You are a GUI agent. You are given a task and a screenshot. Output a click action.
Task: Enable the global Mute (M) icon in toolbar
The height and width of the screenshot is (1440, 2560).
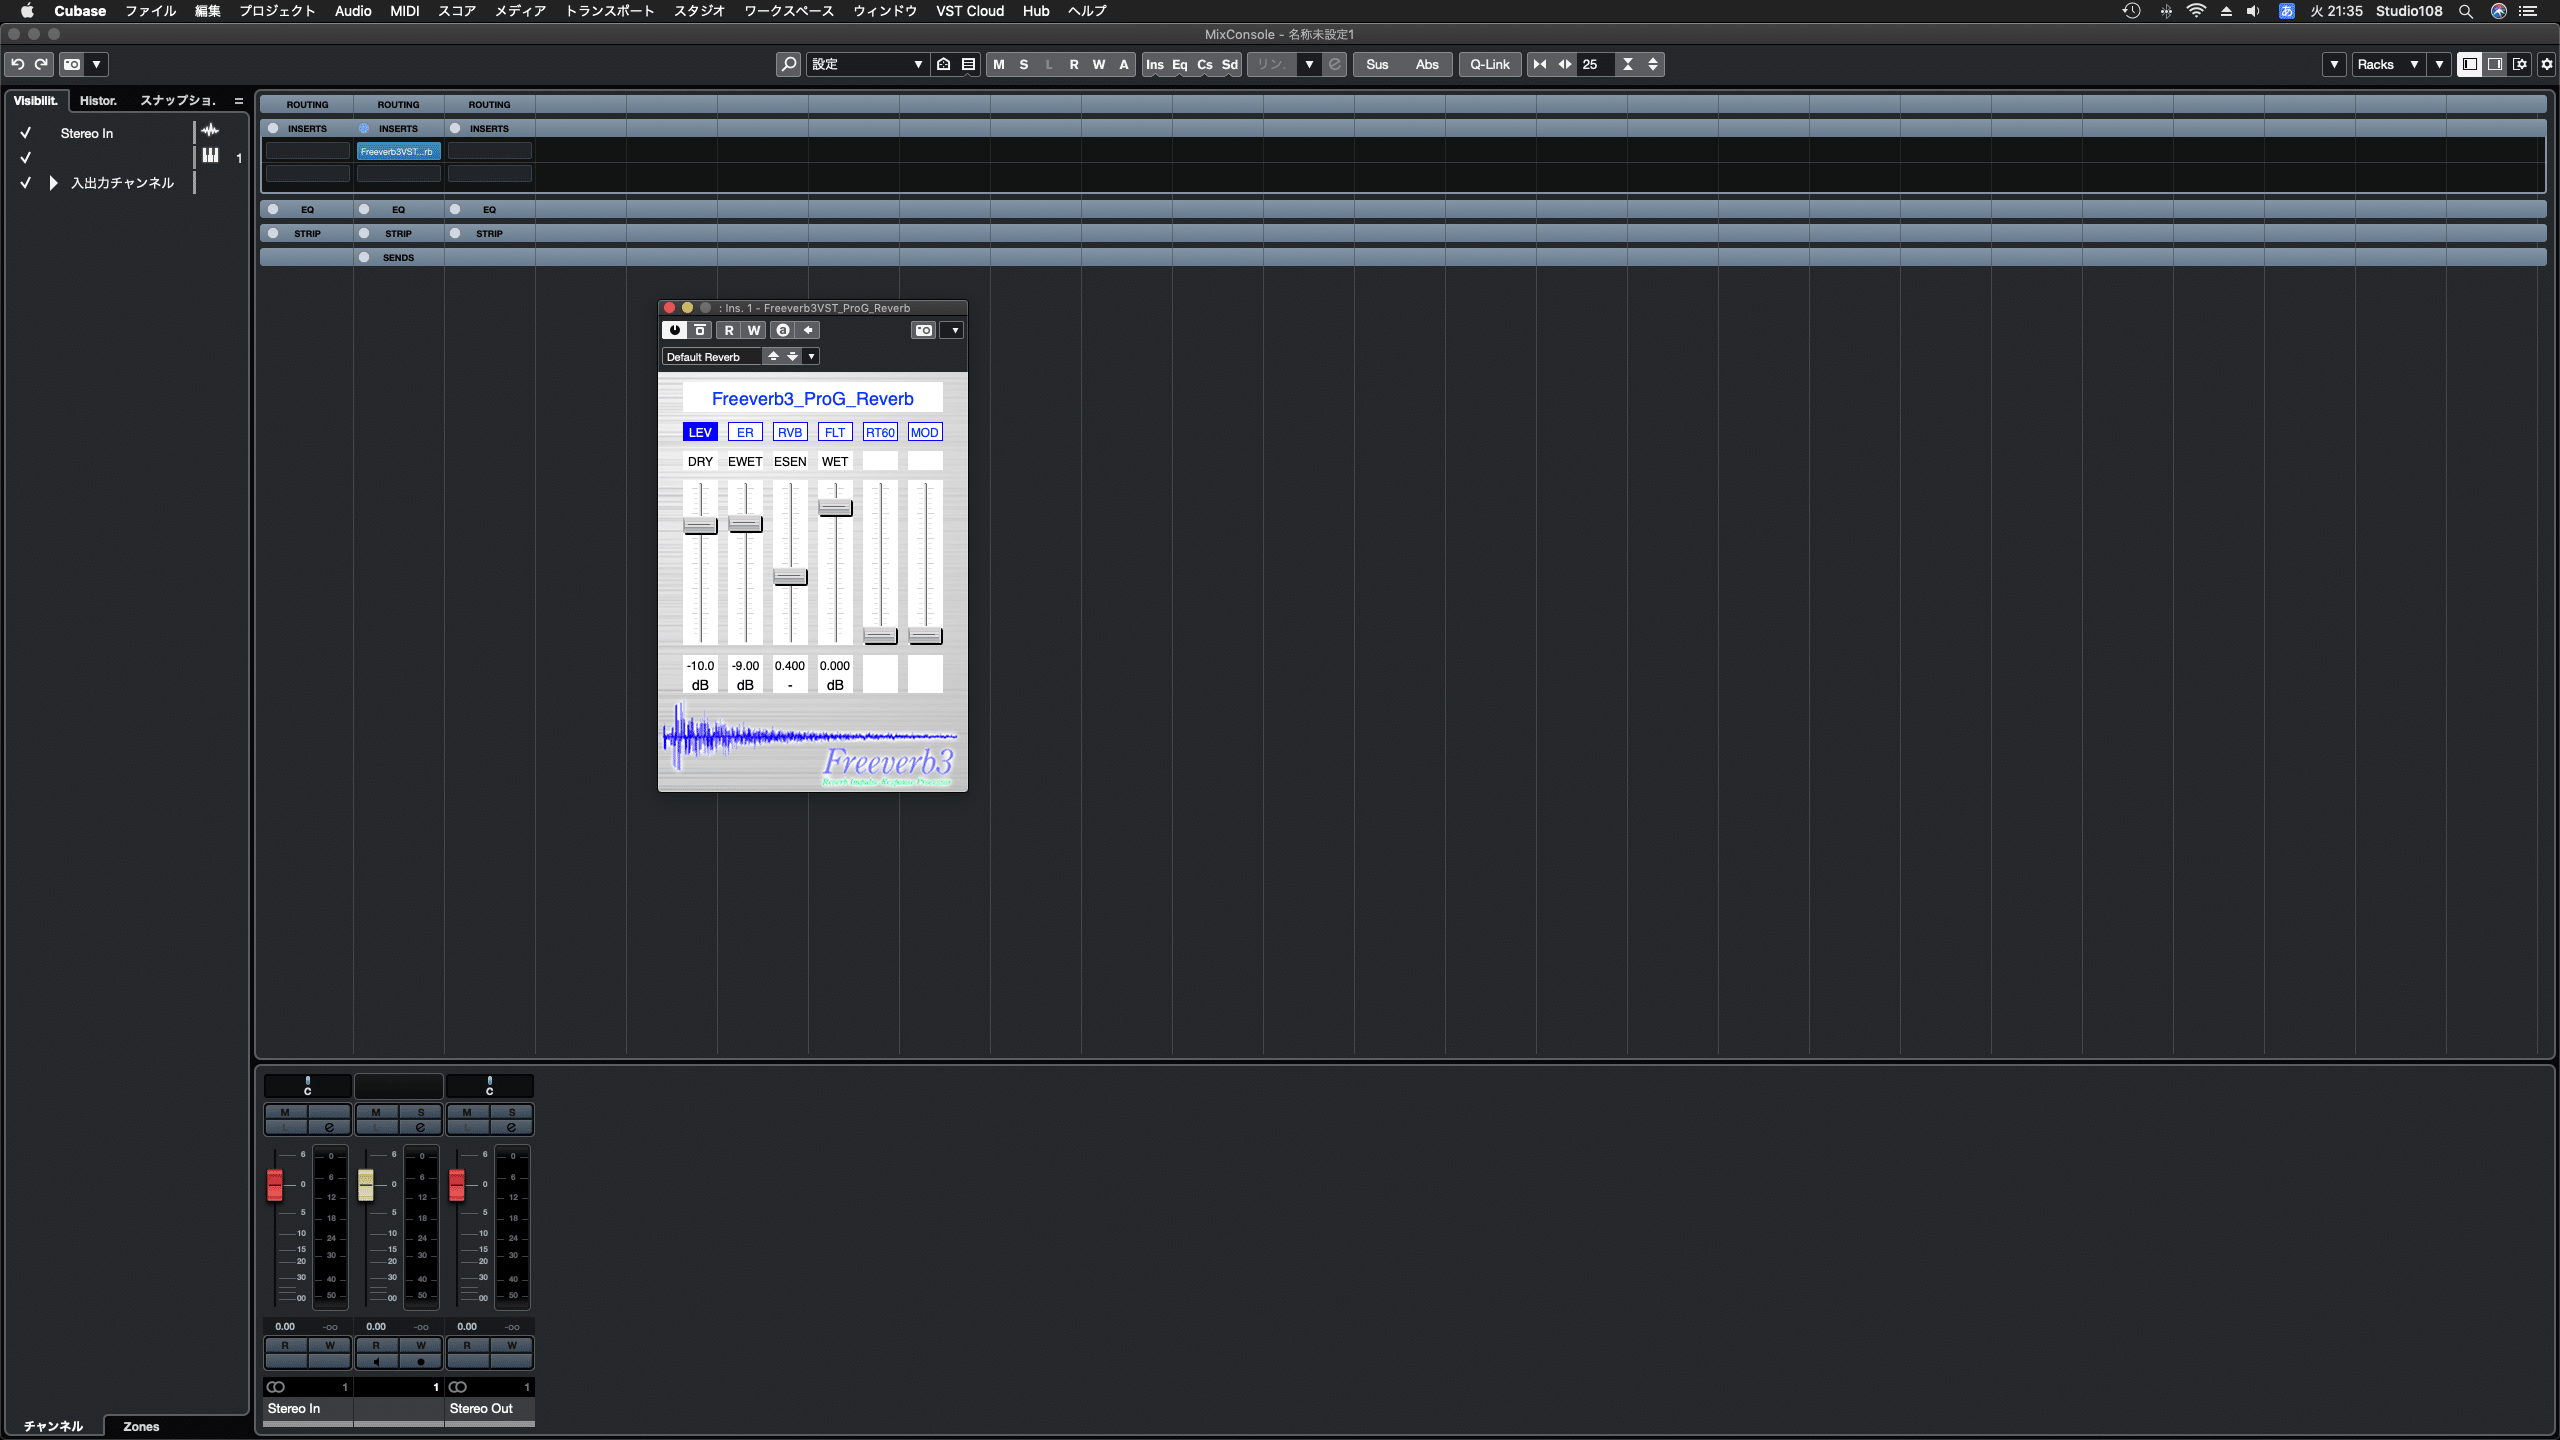[x=997, y=64]
